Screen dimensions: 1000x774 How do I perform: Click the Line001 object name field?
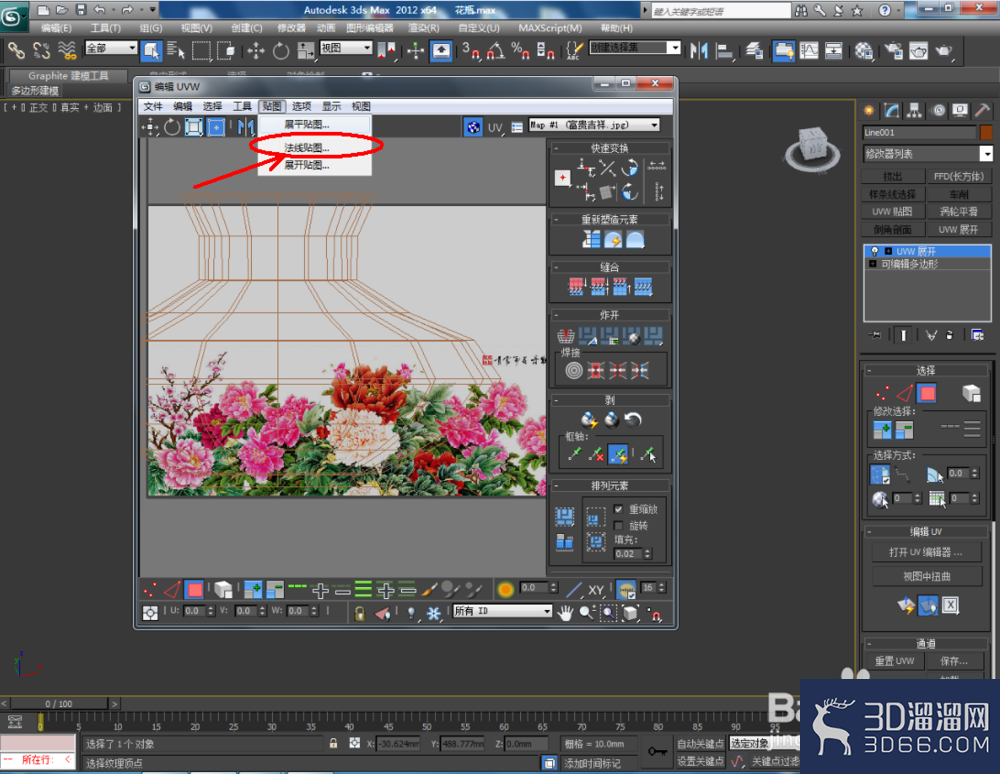click(919, 133)
